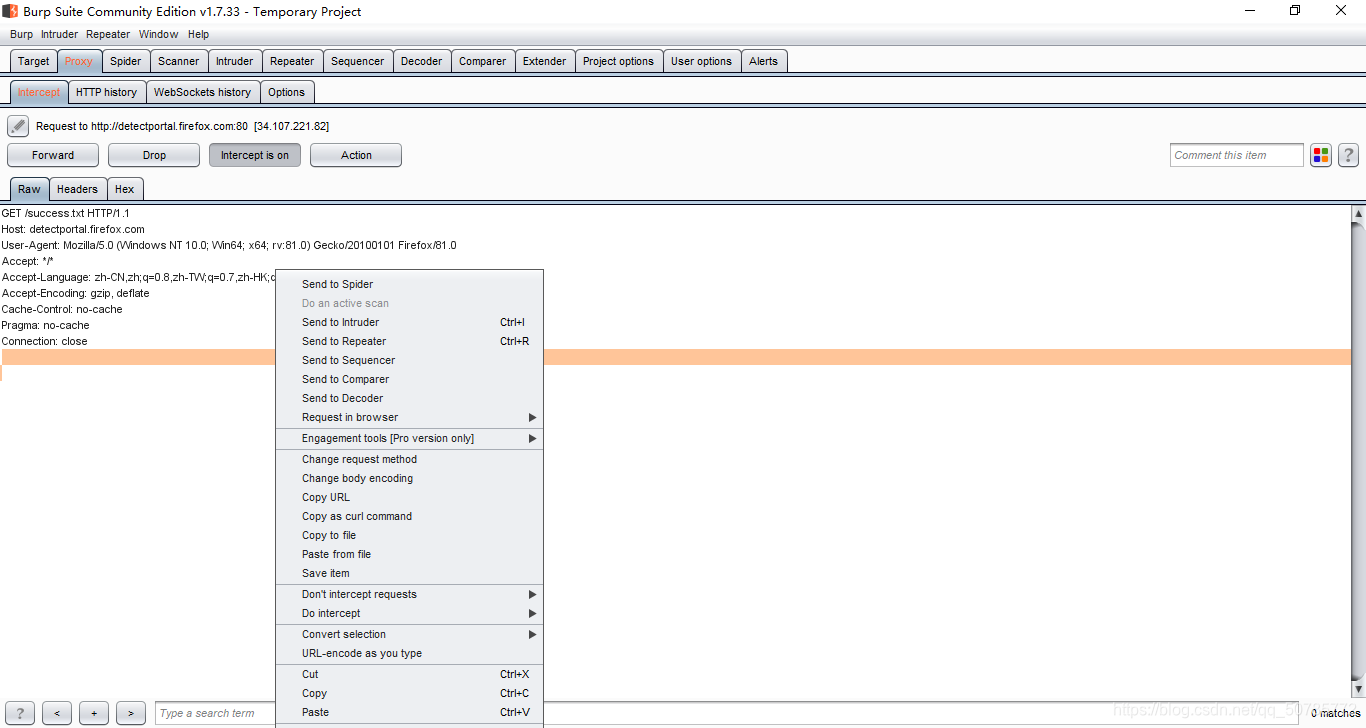
Task: Expand the Convert selection submenu
Action: point(409,634)
